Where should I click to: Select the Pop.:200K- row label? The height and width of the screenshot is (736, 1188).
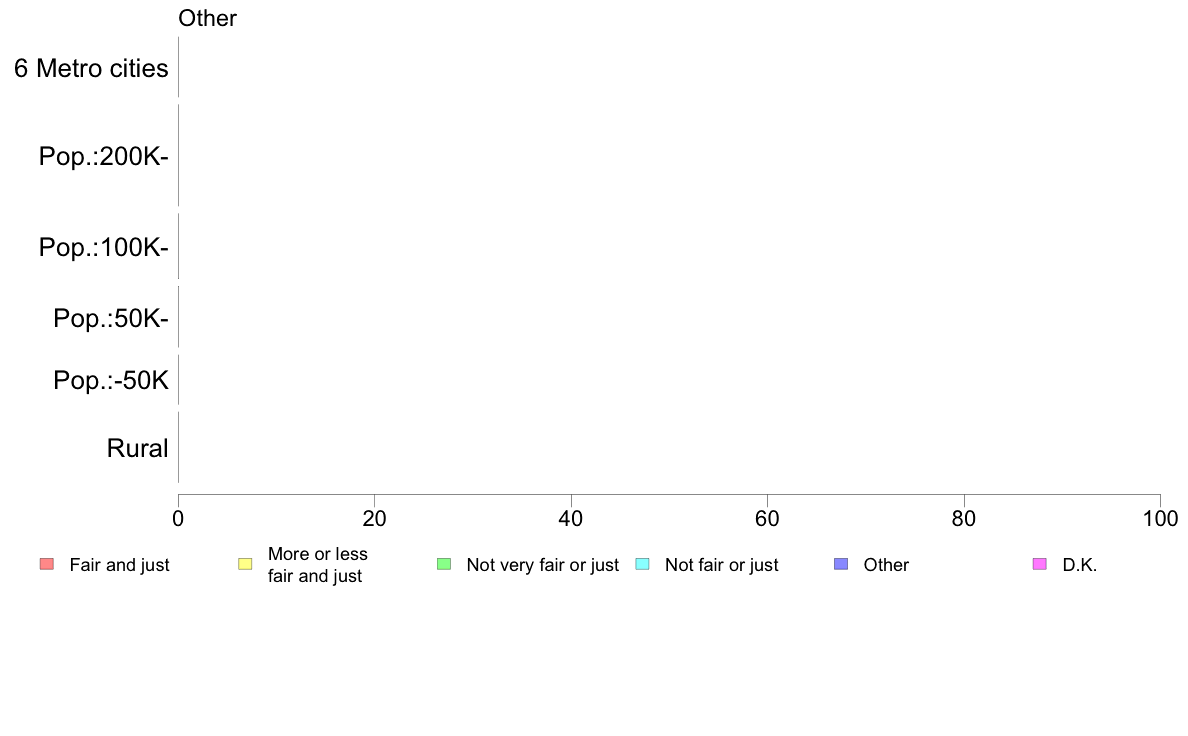103,156
